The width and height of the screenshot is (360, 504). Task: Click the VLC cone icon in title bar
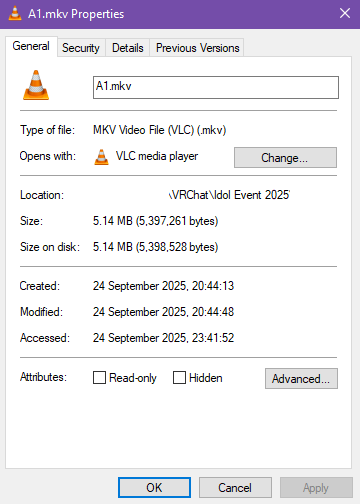(14, 14)
